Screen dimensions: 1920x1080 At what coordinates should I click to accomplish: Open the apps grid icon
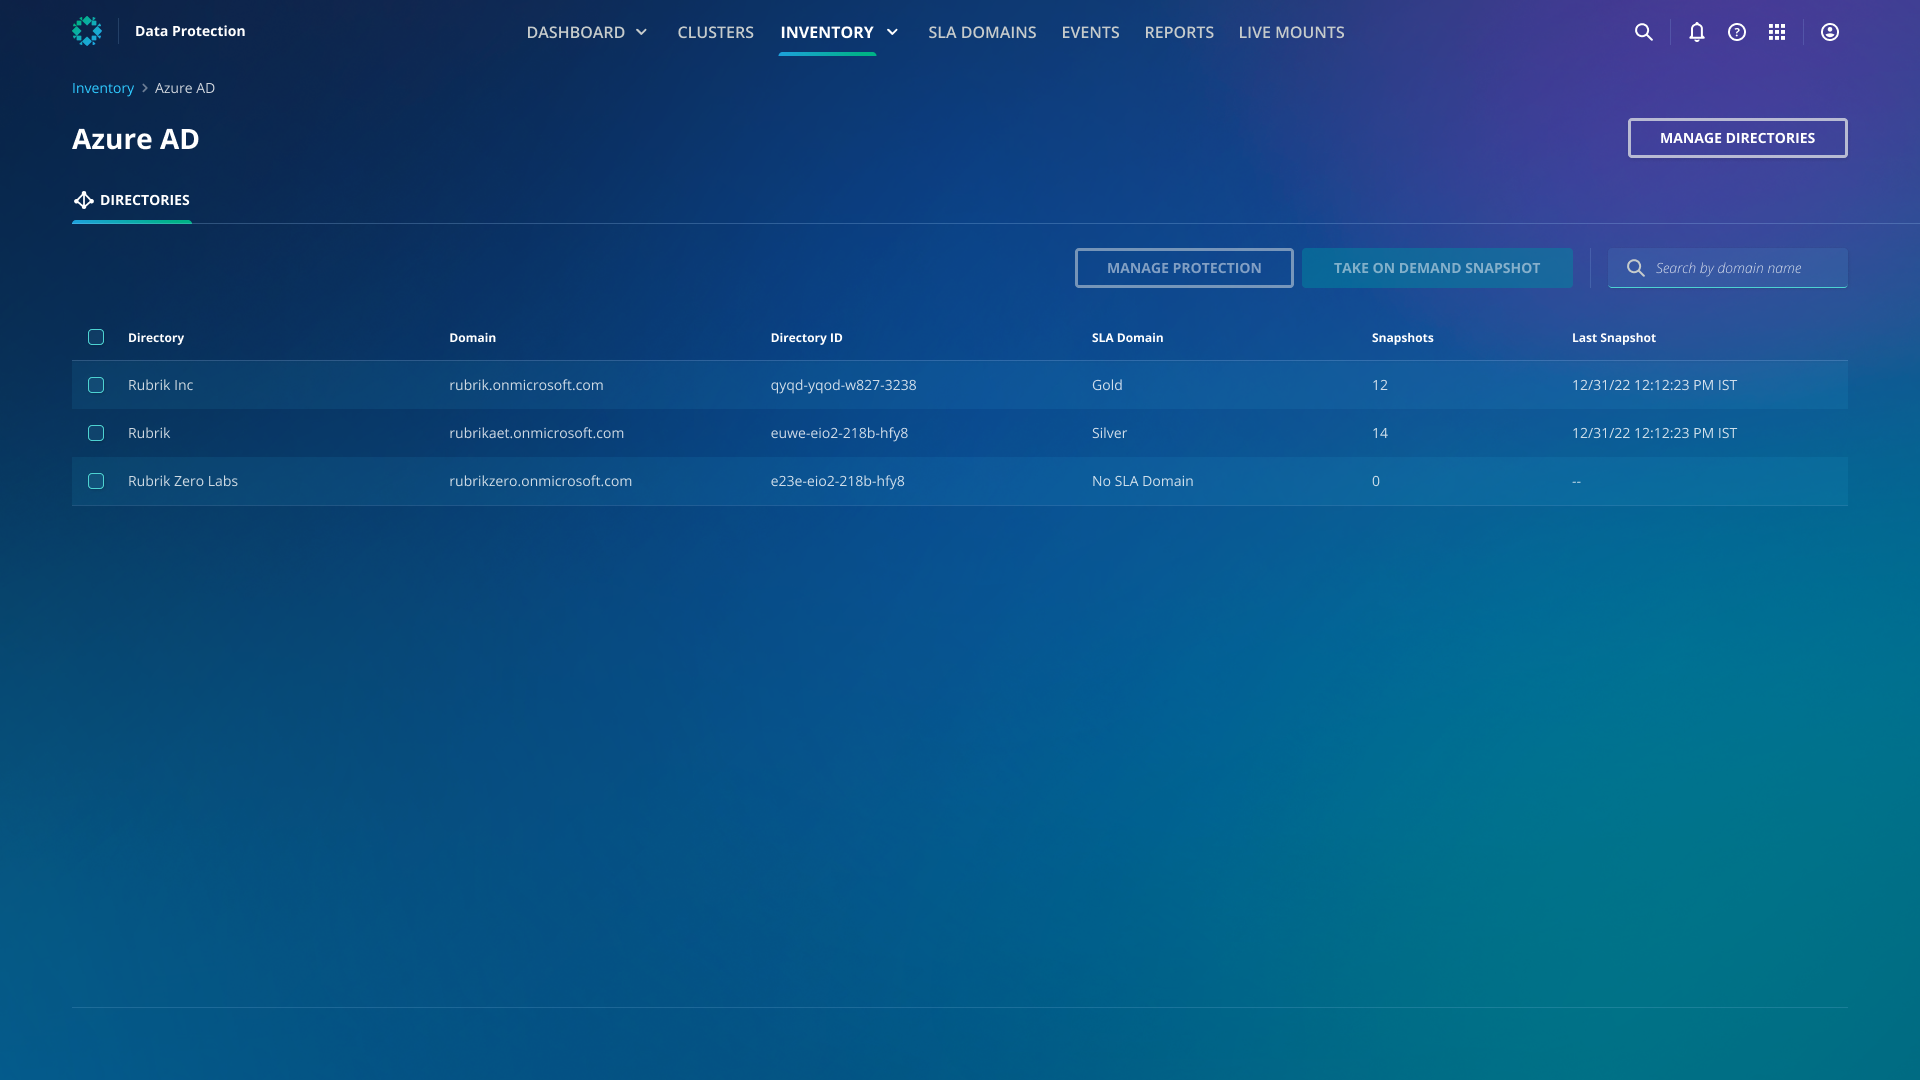click(1777, 32)
